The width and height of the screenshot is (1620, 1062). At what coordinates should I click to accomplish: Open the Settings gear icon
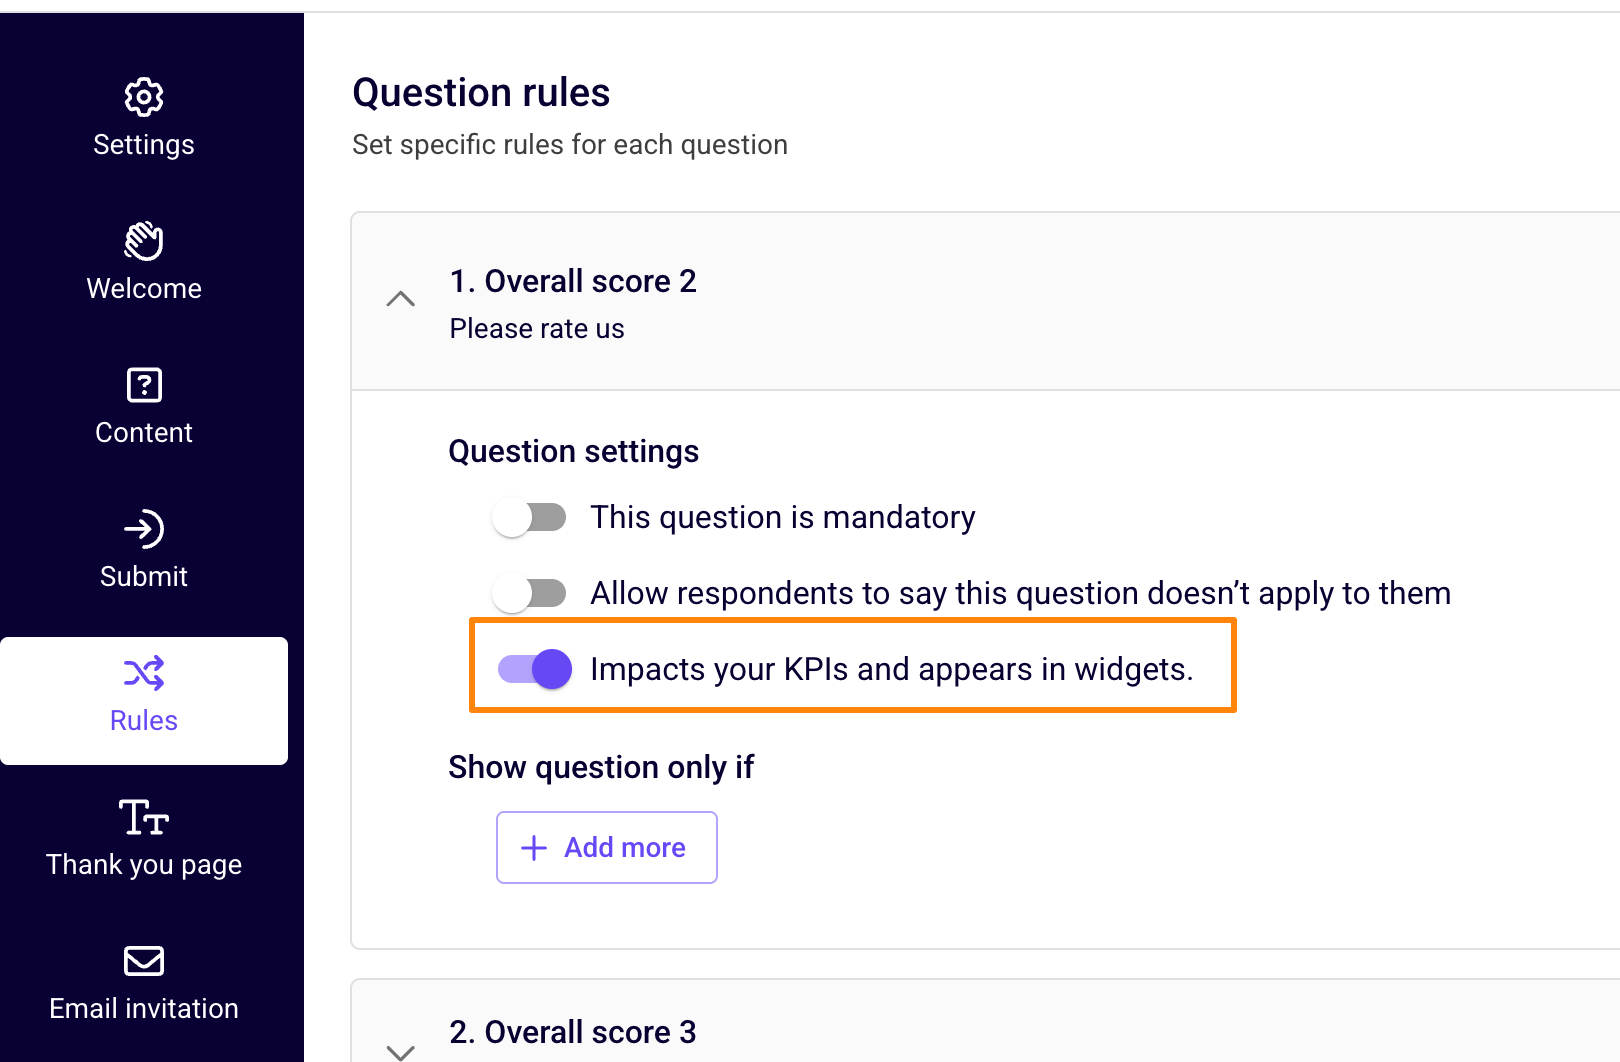[x=144, y=97]
